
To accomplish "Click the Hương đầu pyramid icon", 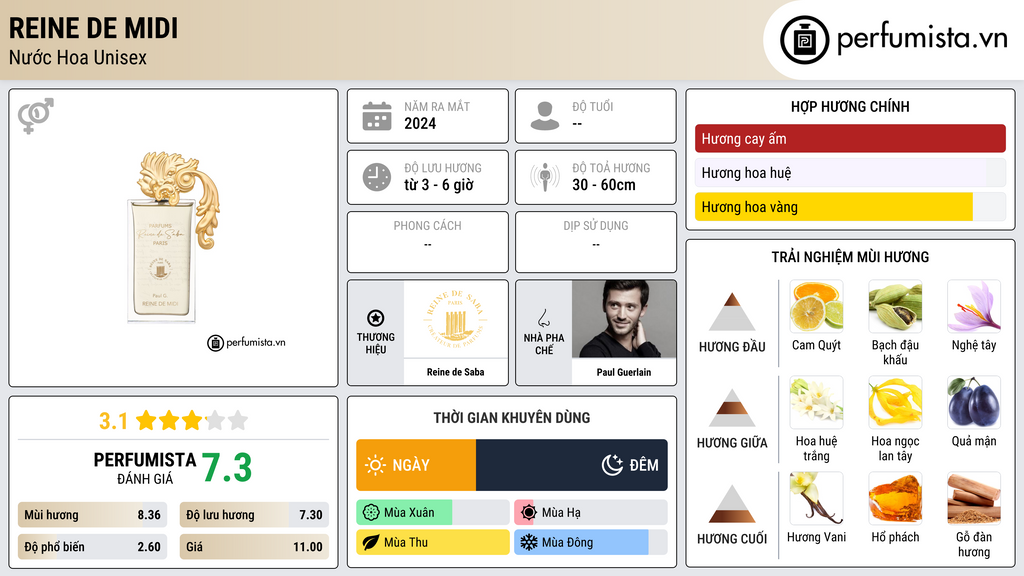I will 732,312.
